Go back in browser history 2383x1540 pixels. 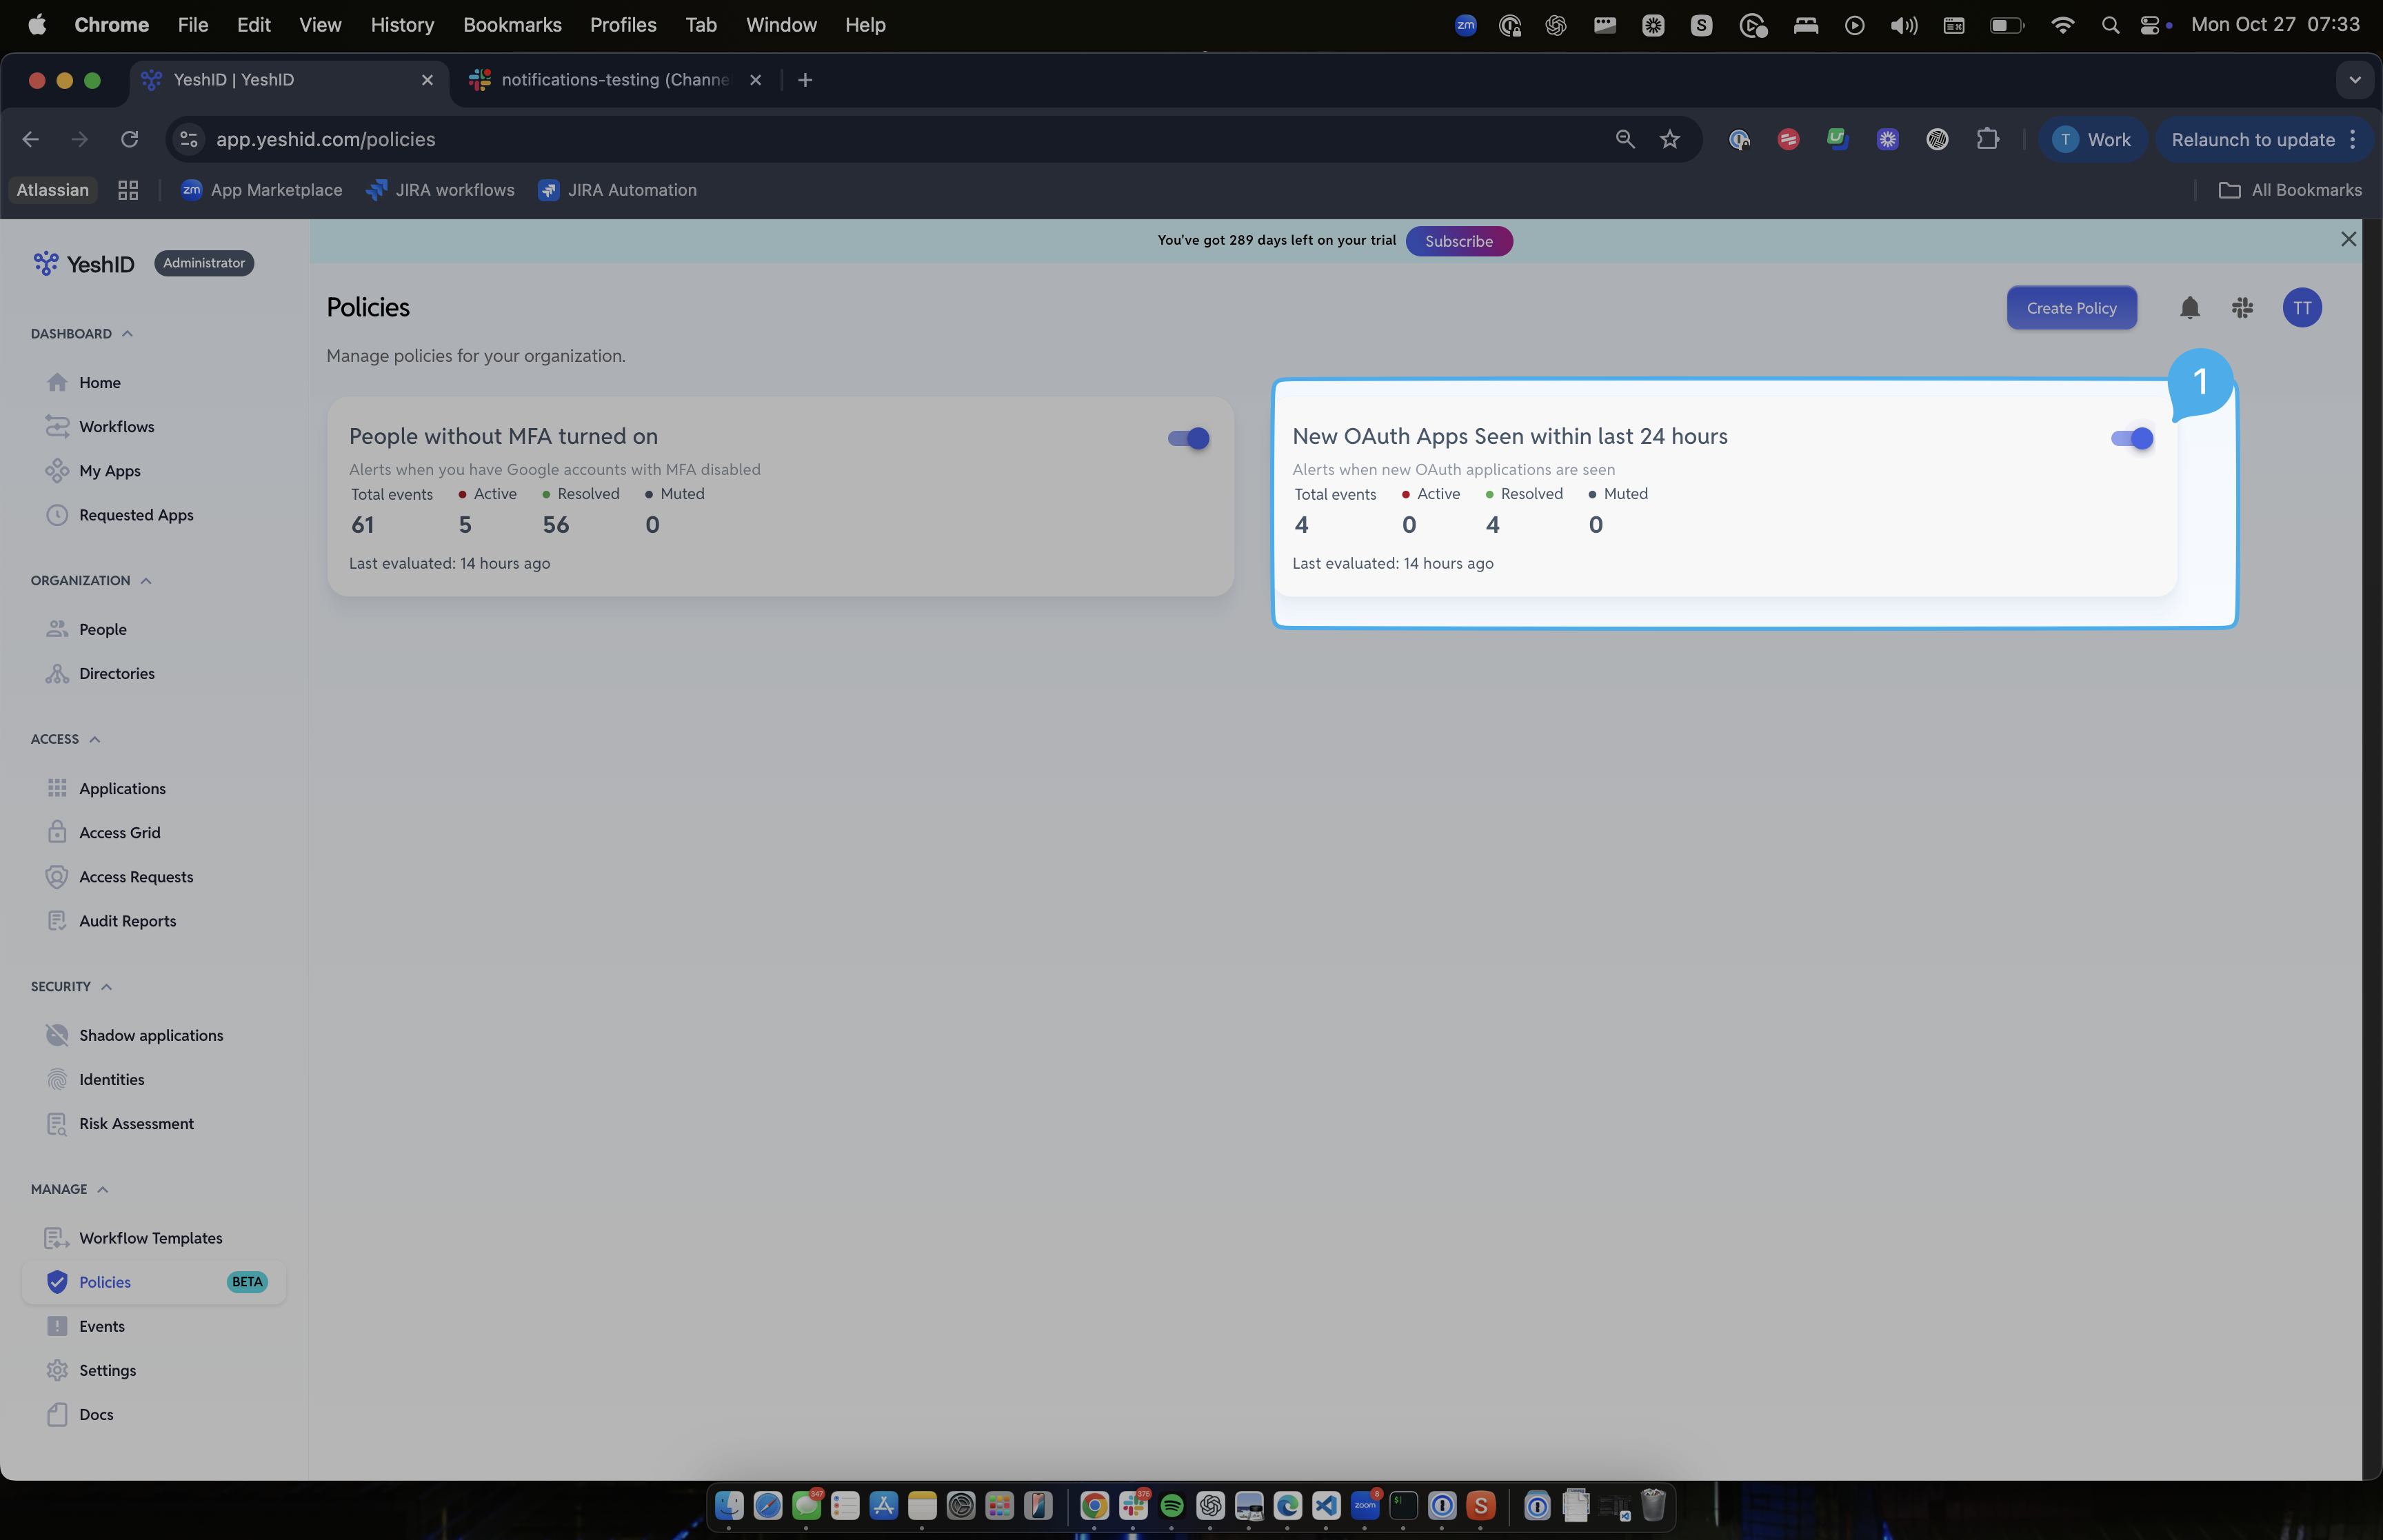pos(31,139)
